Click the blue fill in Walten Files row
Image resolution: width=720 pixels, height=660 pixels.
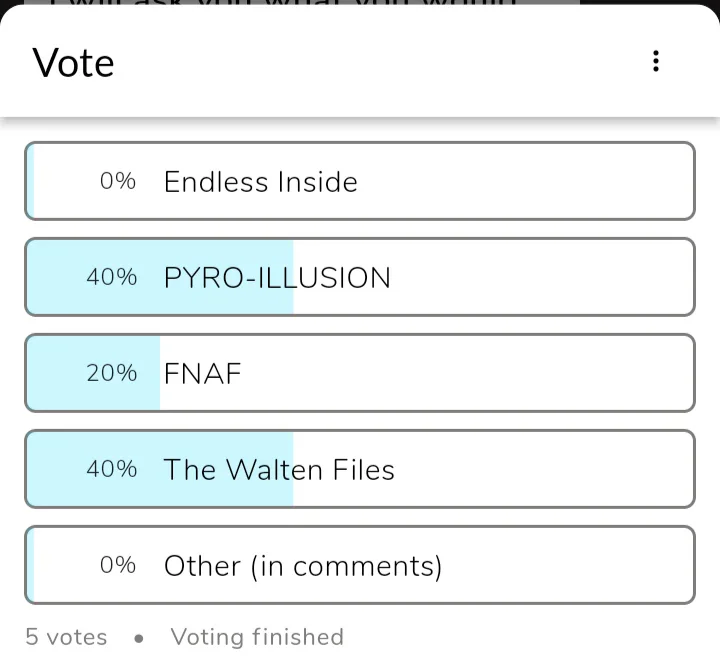click(x=60, y=470)
